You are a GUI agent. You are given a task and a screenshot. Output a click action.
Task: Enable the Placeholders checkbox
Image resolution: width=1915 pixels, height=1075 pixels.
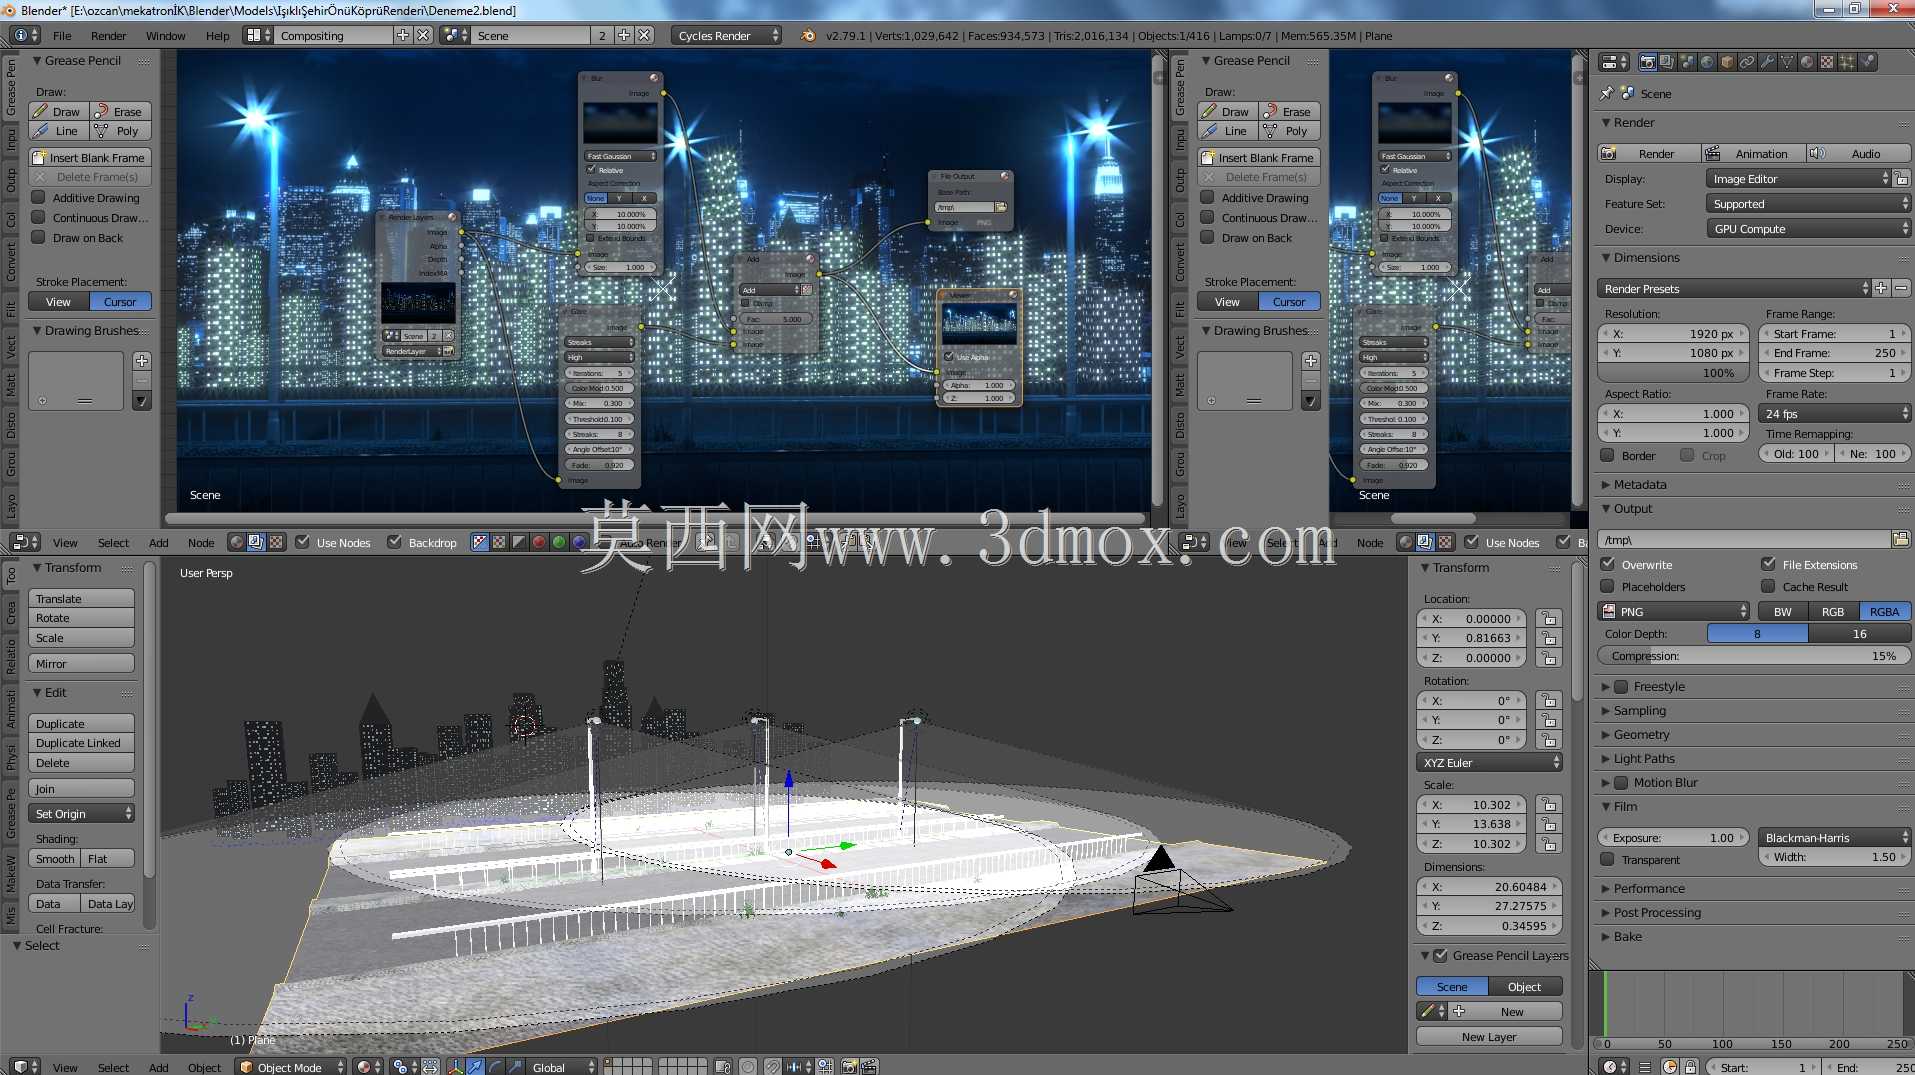(x=1608, y=586)
